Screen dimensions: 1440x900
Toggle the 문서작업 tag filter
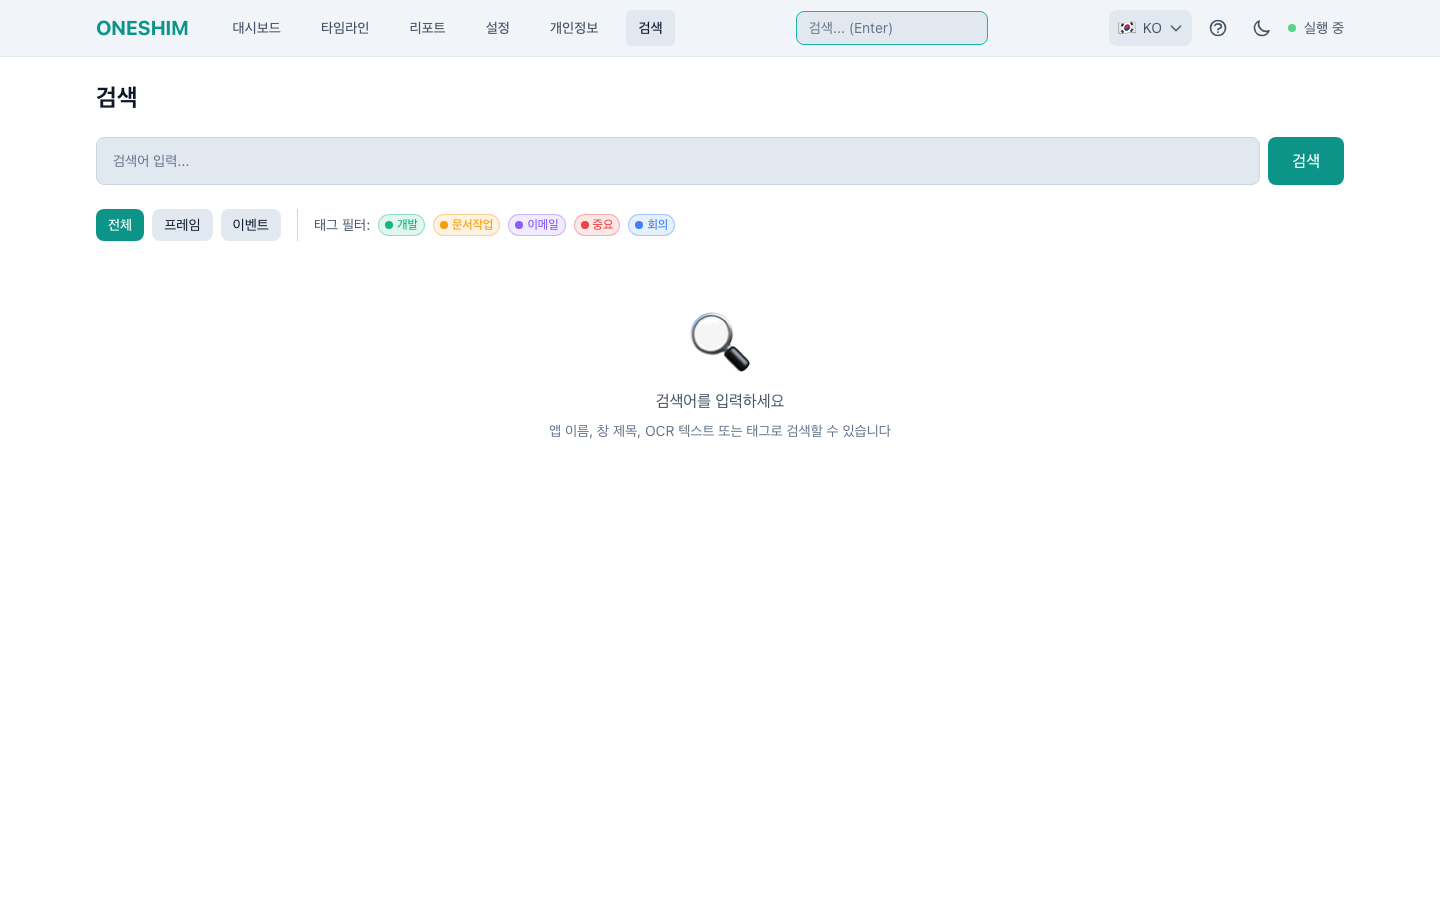(x=466, y=225)
